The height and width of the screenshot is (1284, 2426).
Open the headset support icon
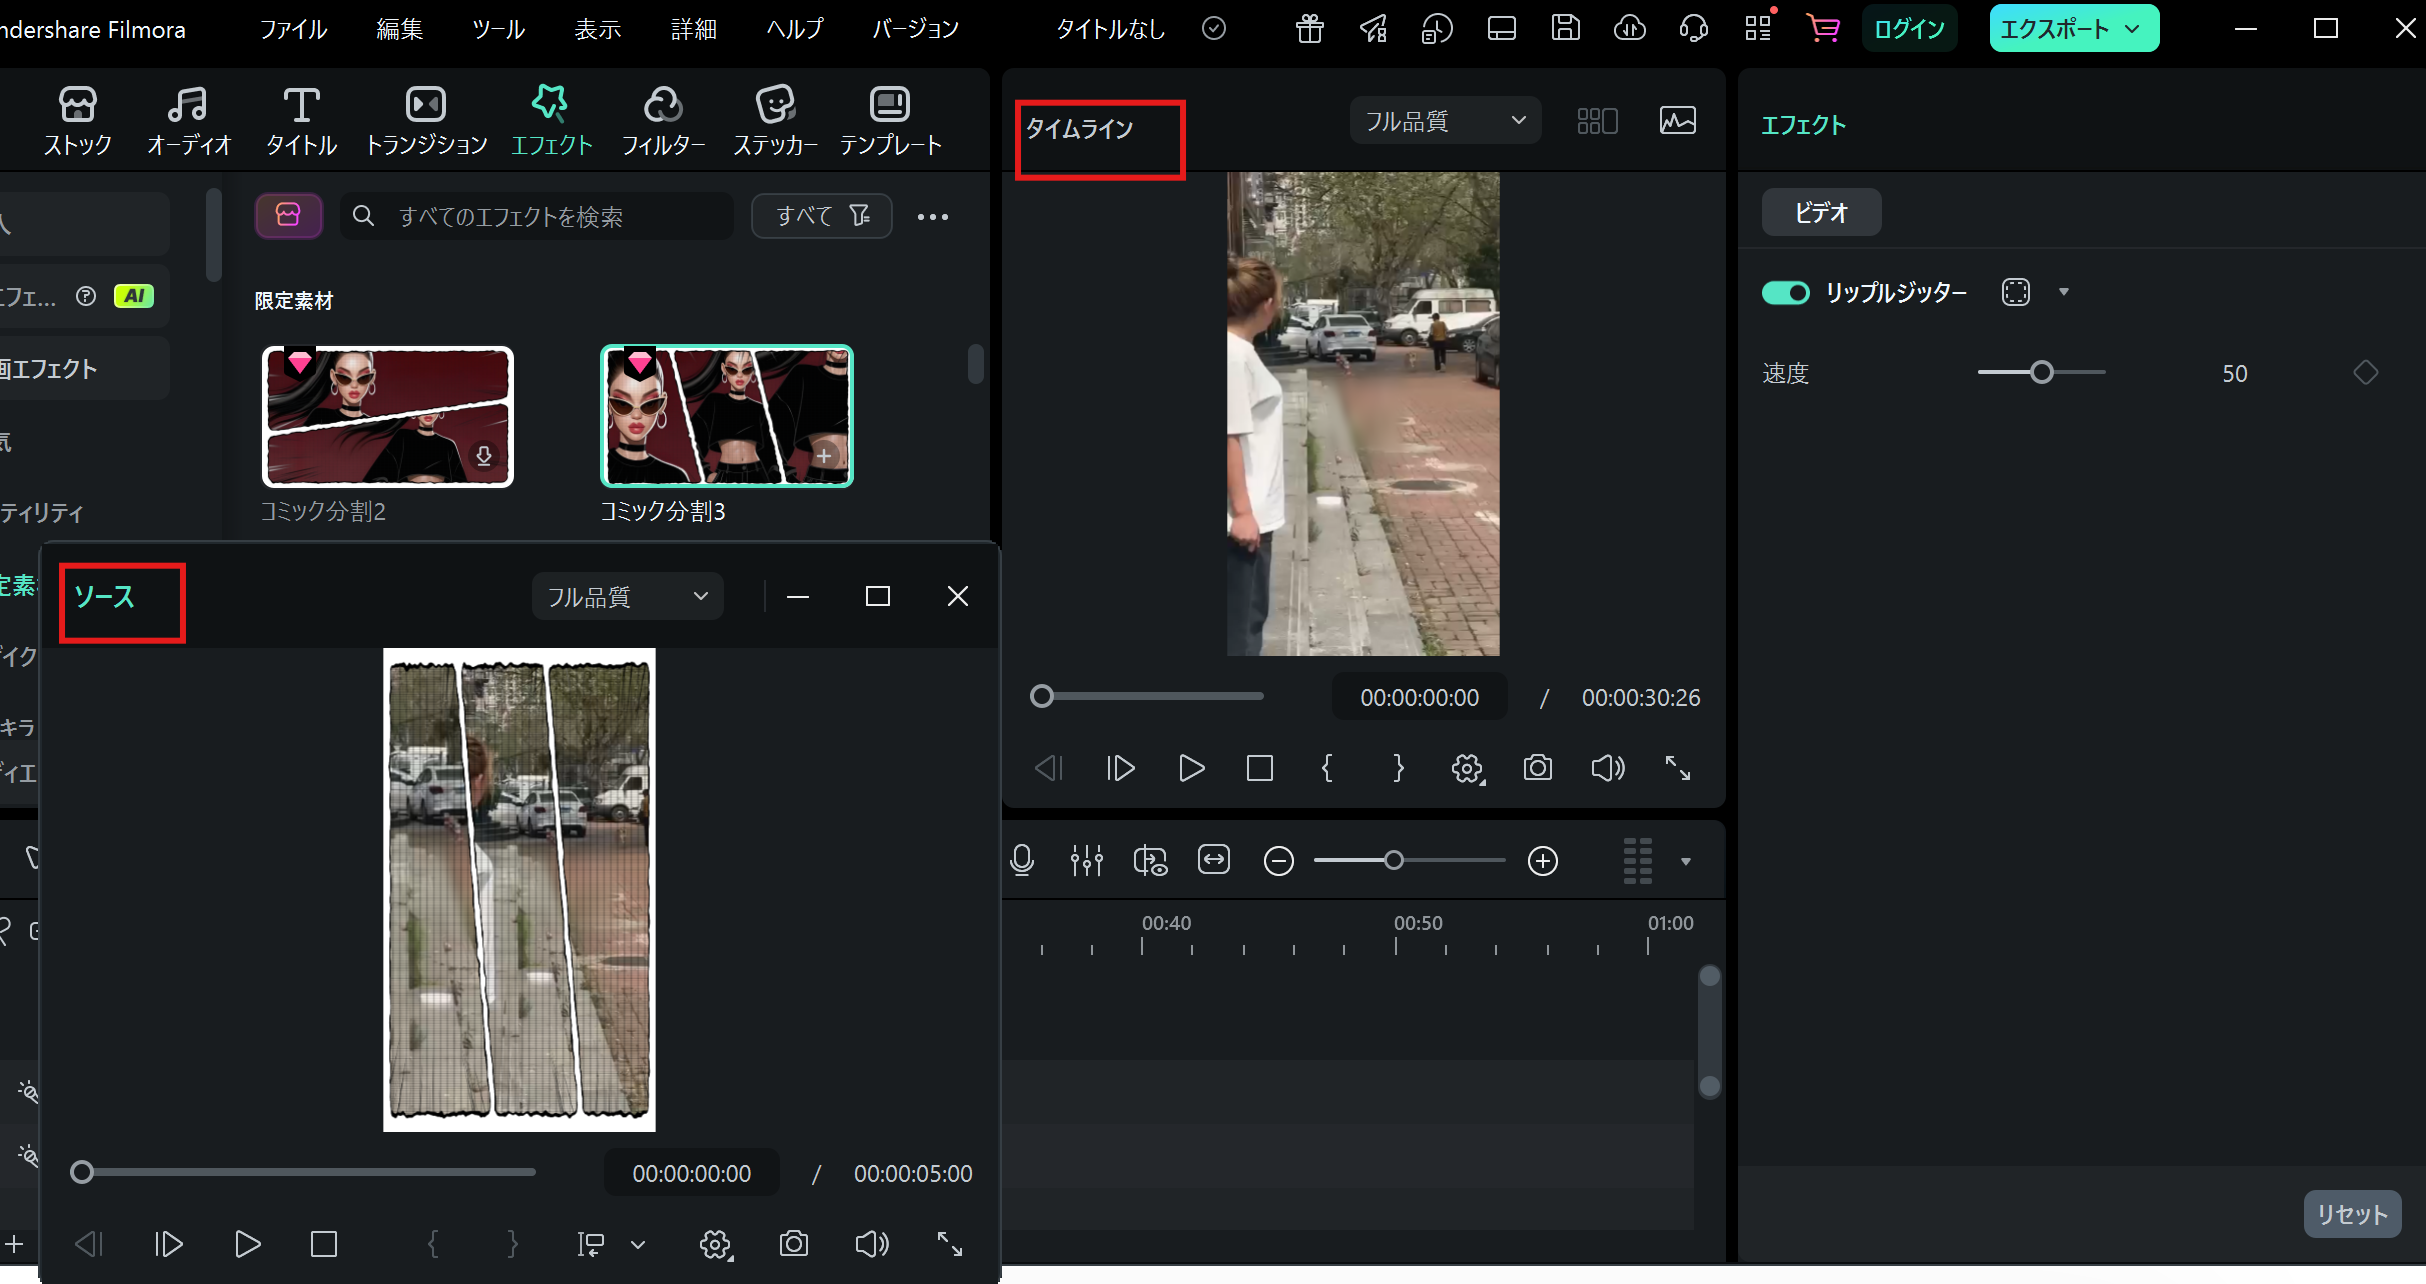(x=1694, y=28)
